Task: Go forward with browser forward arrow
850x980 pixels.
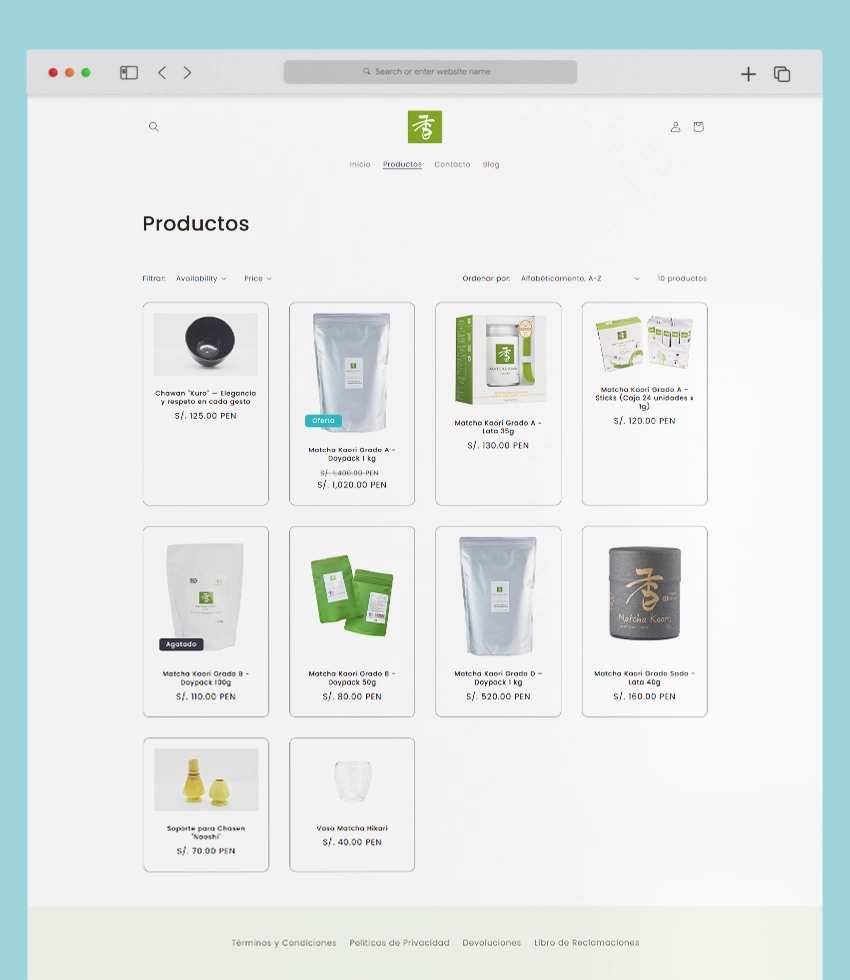Action: [187, 73]
